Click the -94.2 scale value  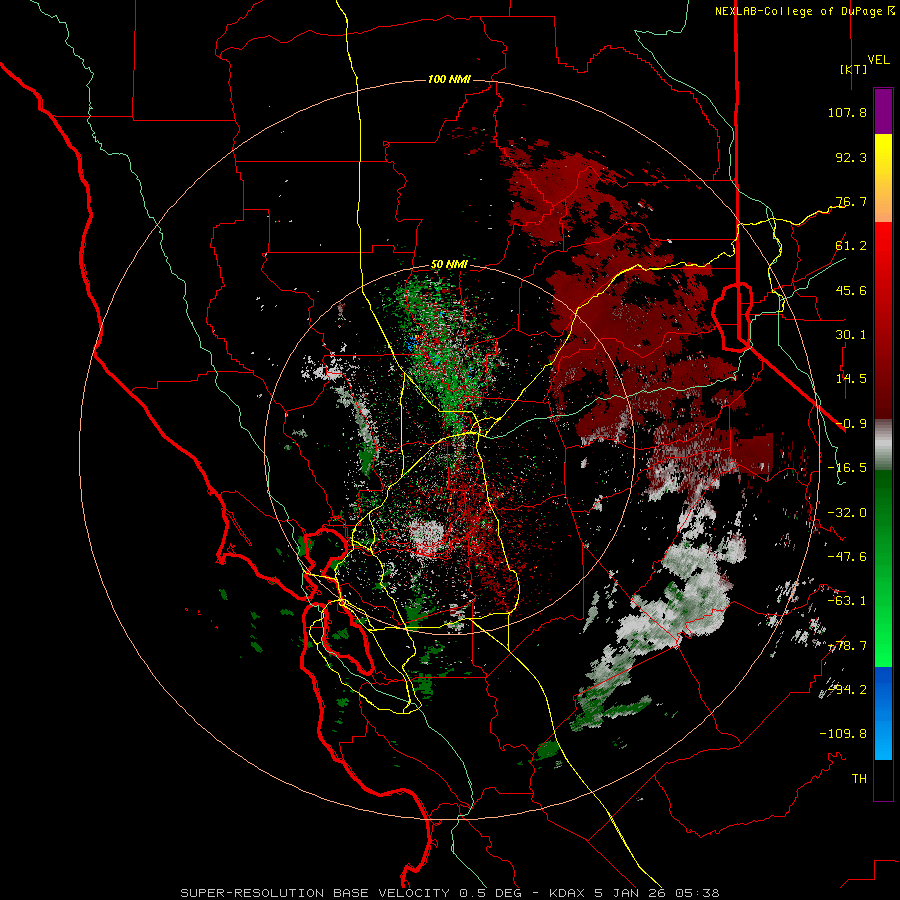coord(847,690)
